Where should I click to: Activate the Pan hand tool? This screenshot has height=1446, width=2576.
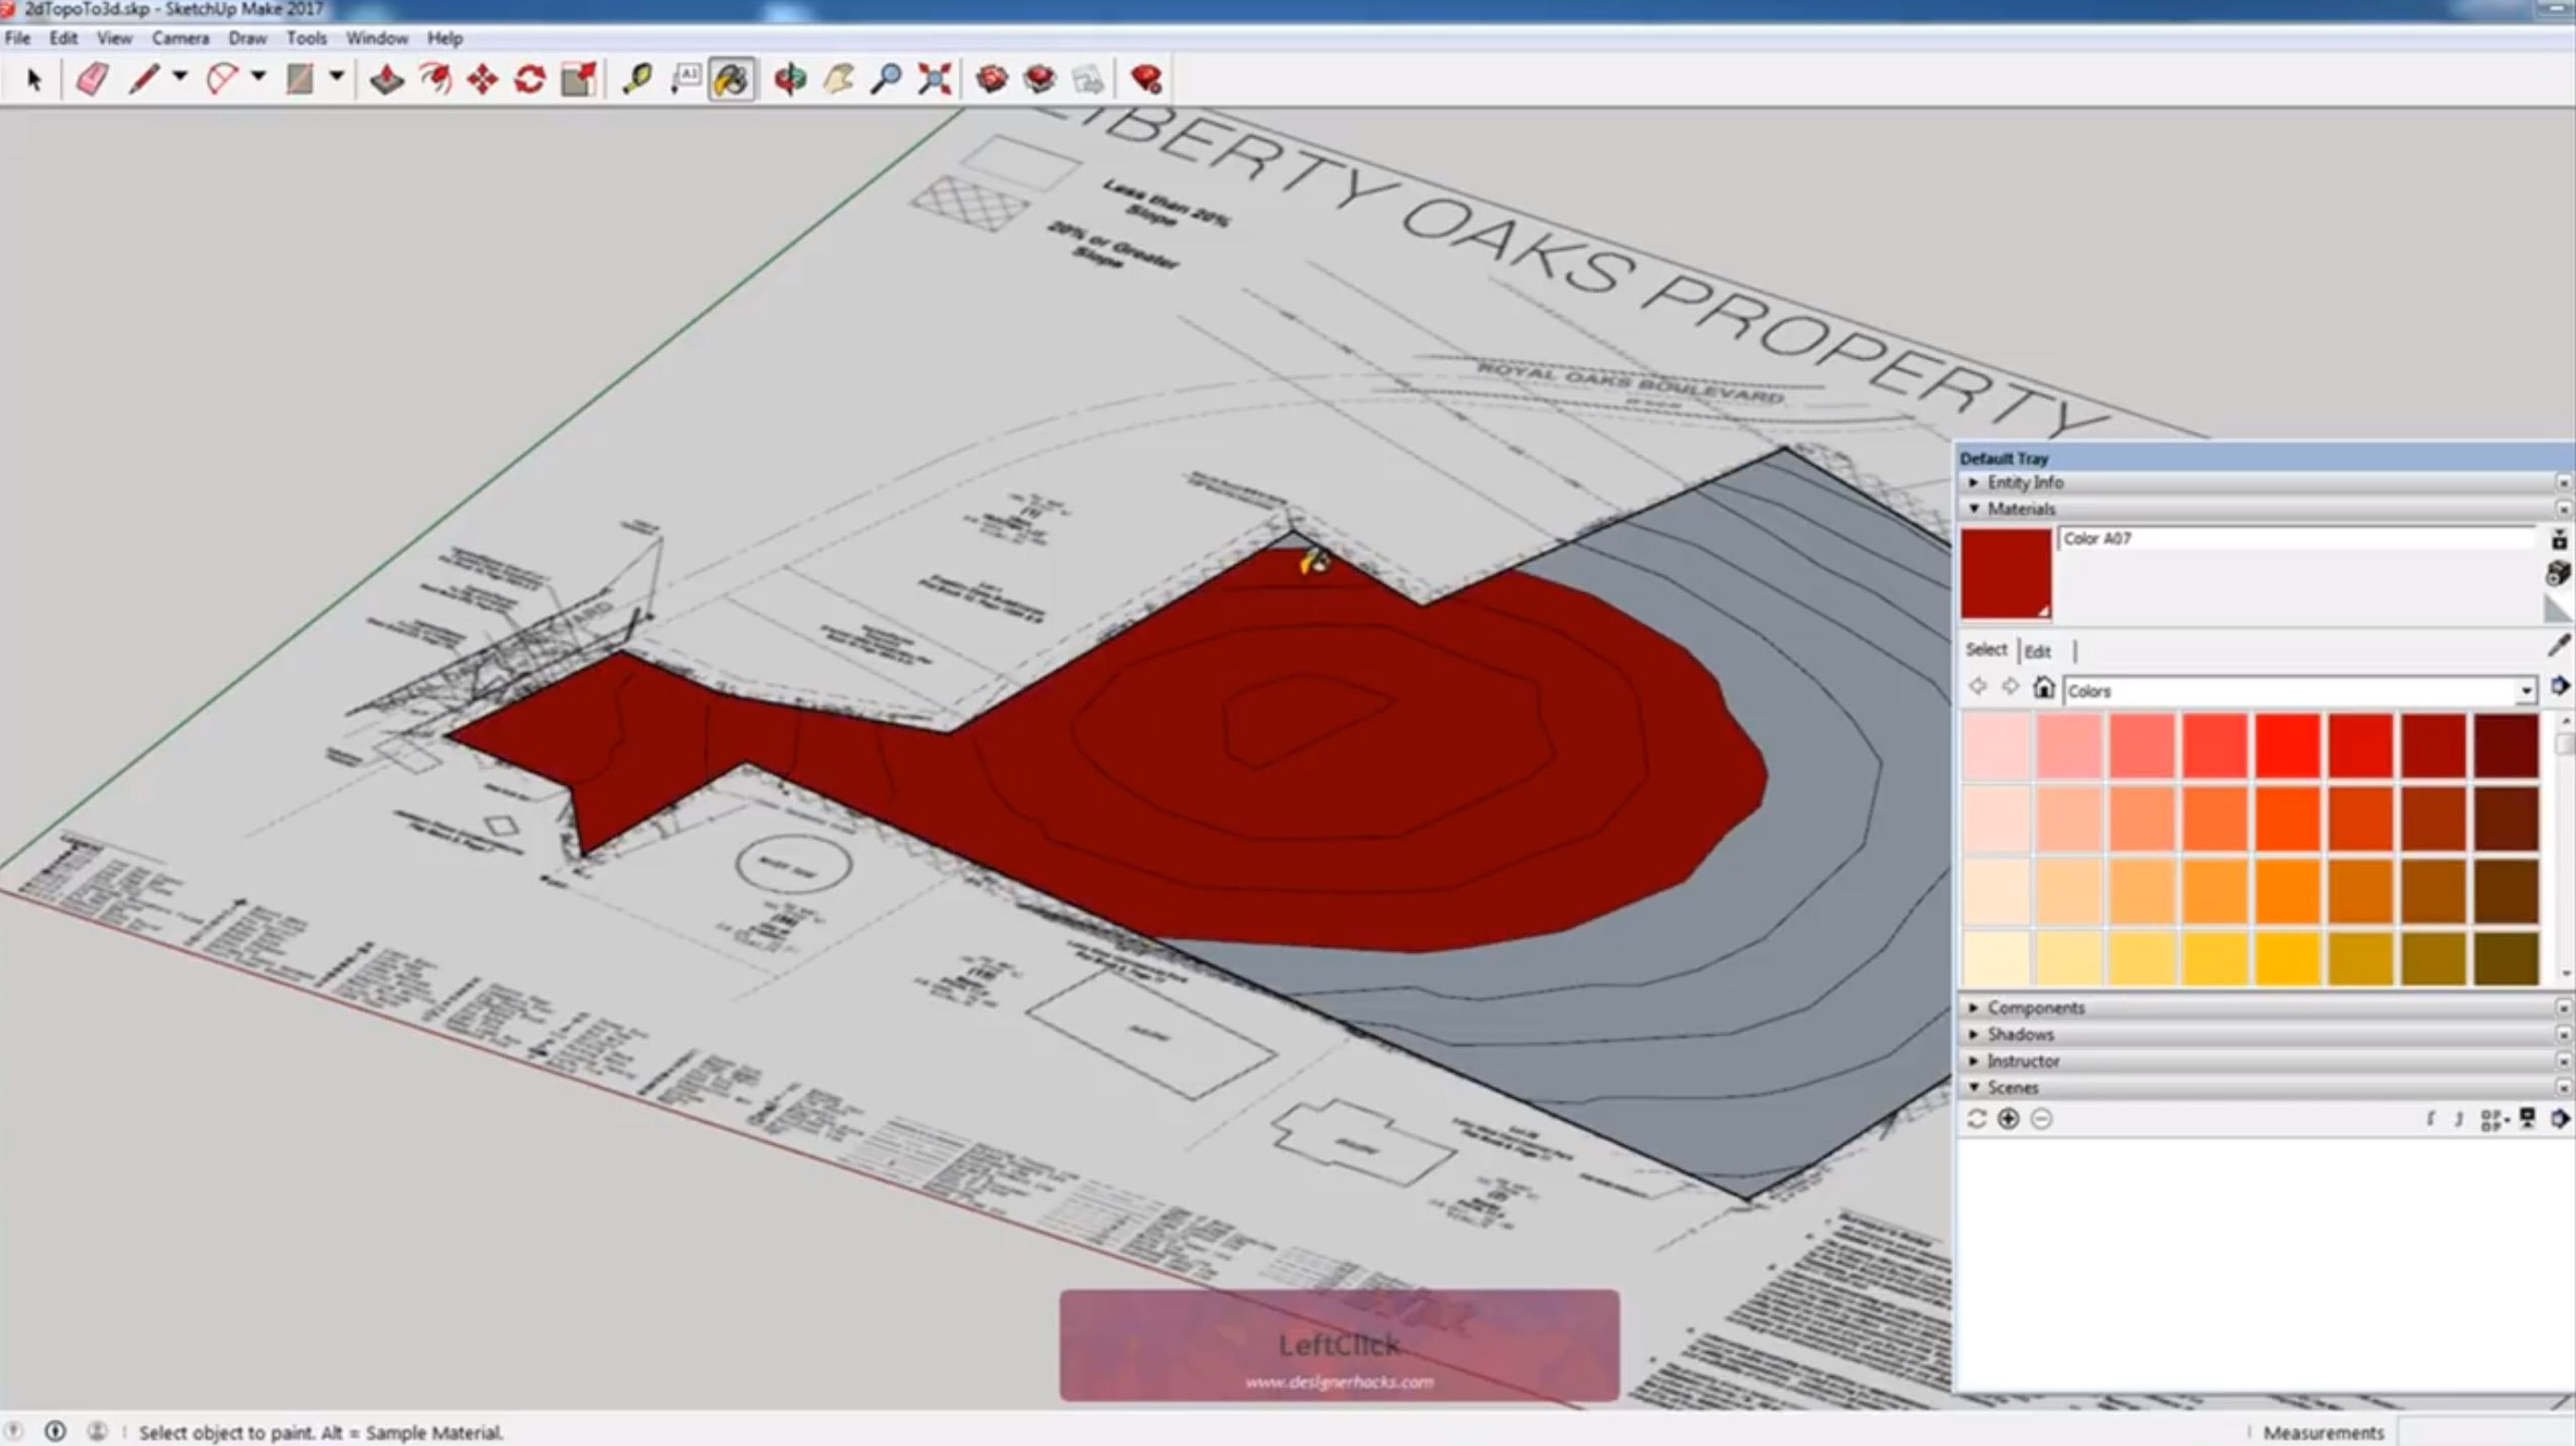(838, 79)
